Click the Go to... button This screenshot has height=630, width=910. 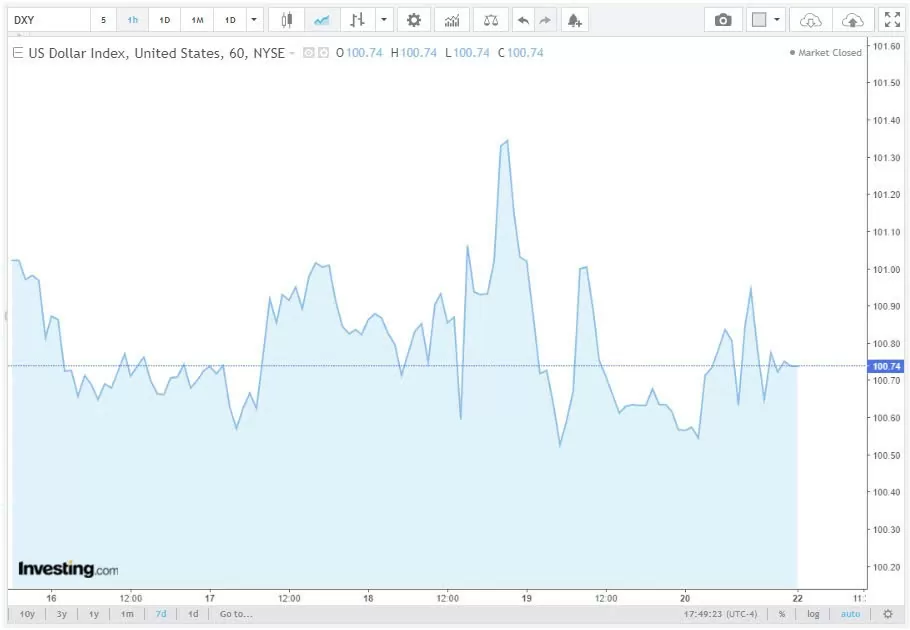(236, 614)
